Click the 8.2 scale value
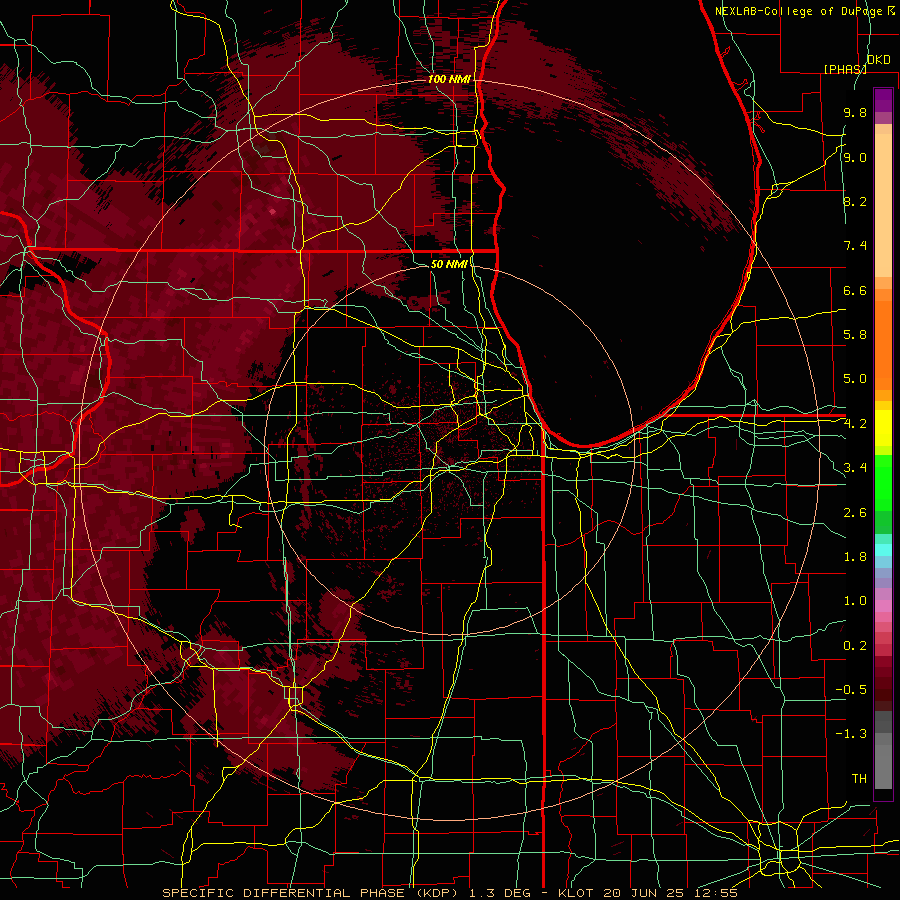The width and height of the screenshot is (900, 900). [855, 201]
